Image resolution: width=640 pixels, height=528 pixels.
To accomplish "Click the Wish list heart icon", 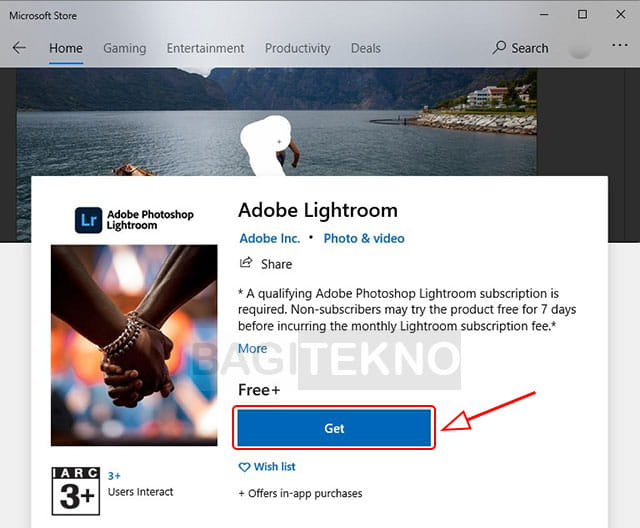I will click(x=244, y=467).
